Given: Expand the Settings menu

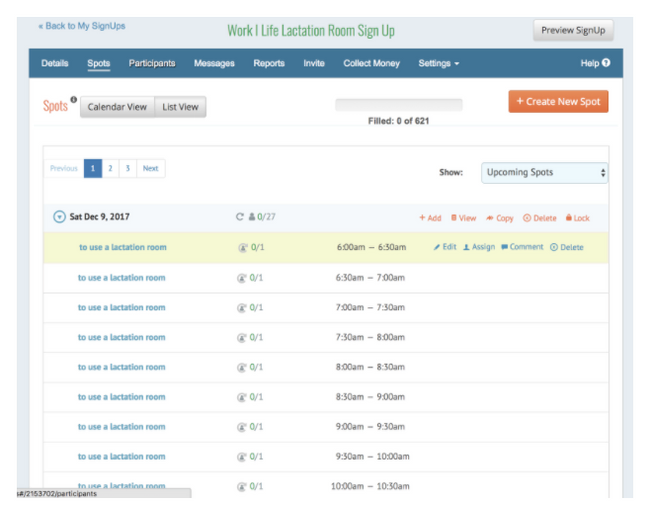Looking at the screenshot, I should tap(439, 63).
